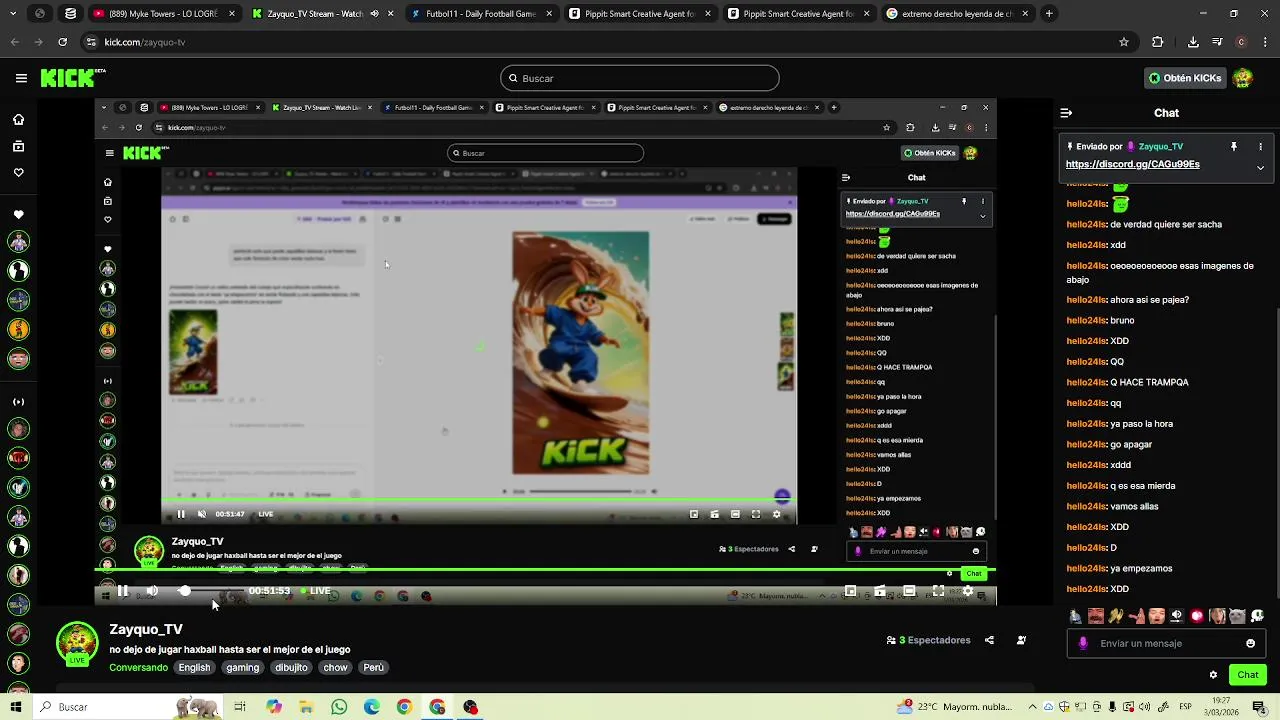Select the English tag

coord(194,667)
